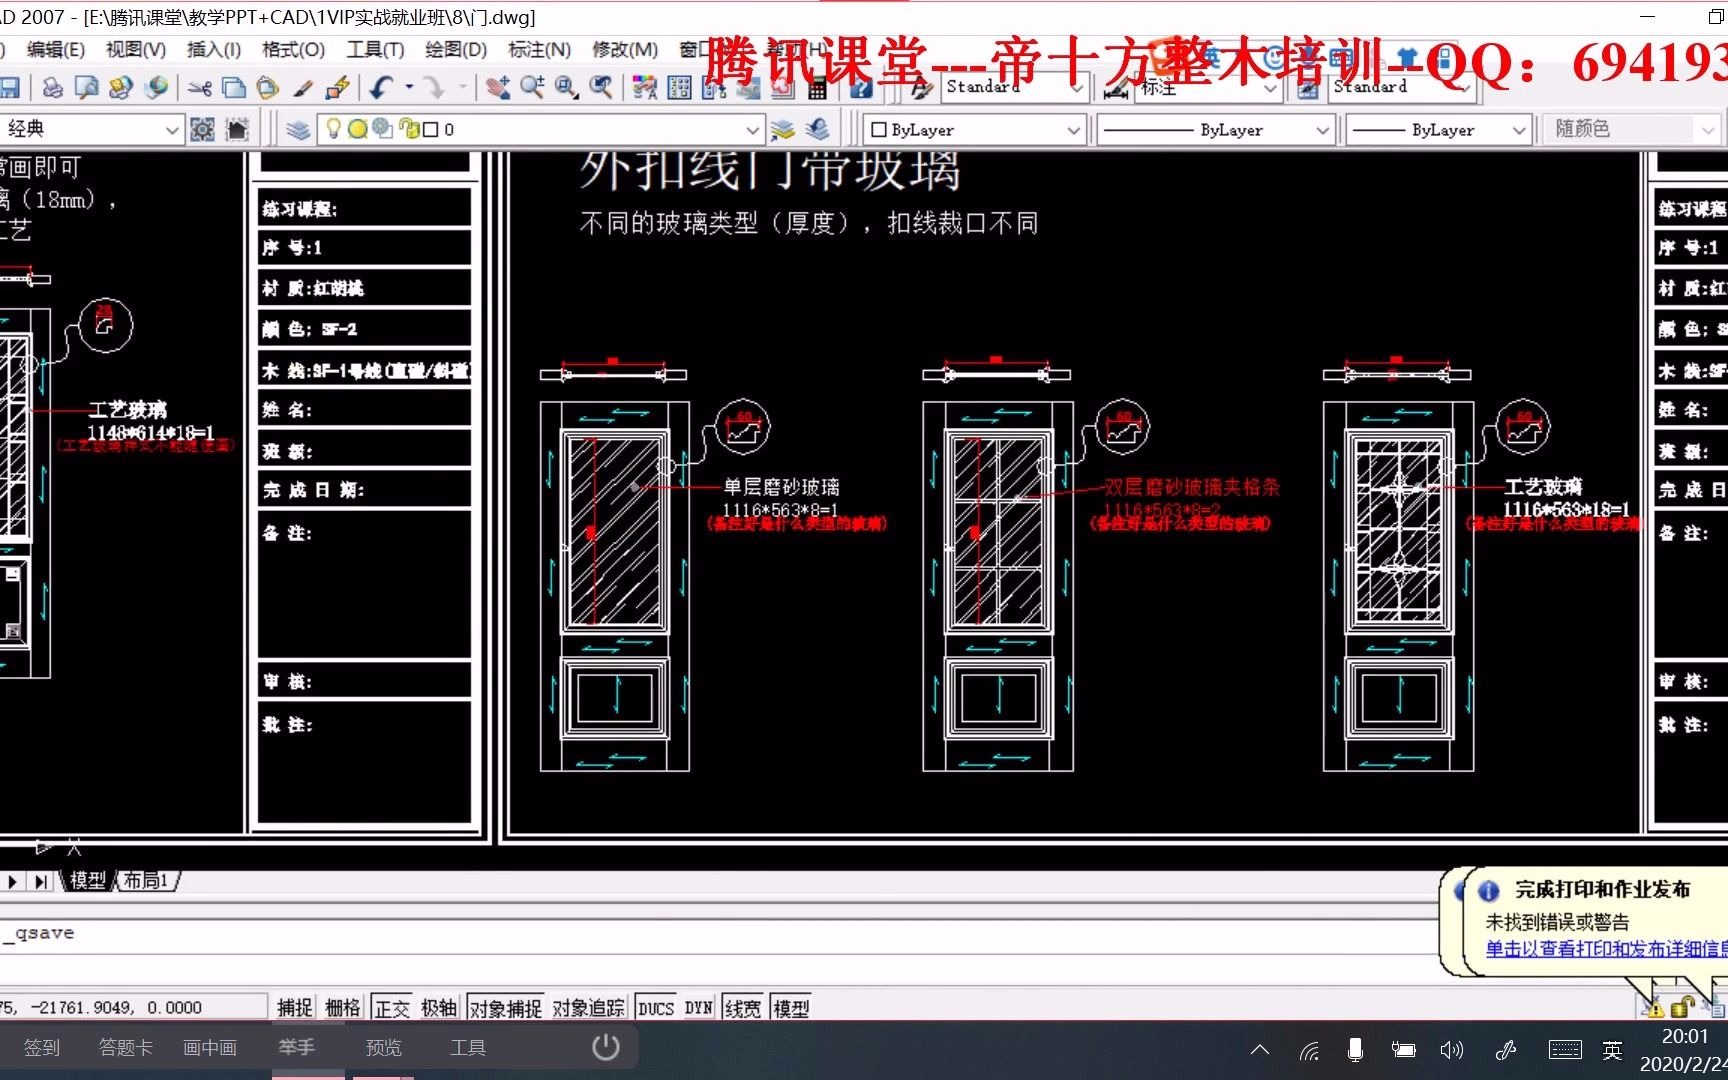Open the Properties palette icon
1728x1080 pixels.
pos(645,88)
